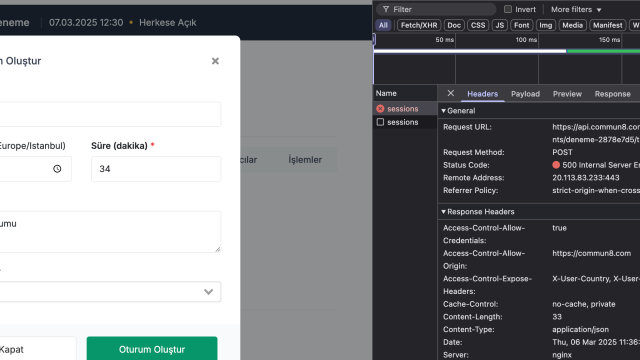Click the network timeline overview bar
The width and height of the screenshot is (640, 360).
[x=507, y=51]
